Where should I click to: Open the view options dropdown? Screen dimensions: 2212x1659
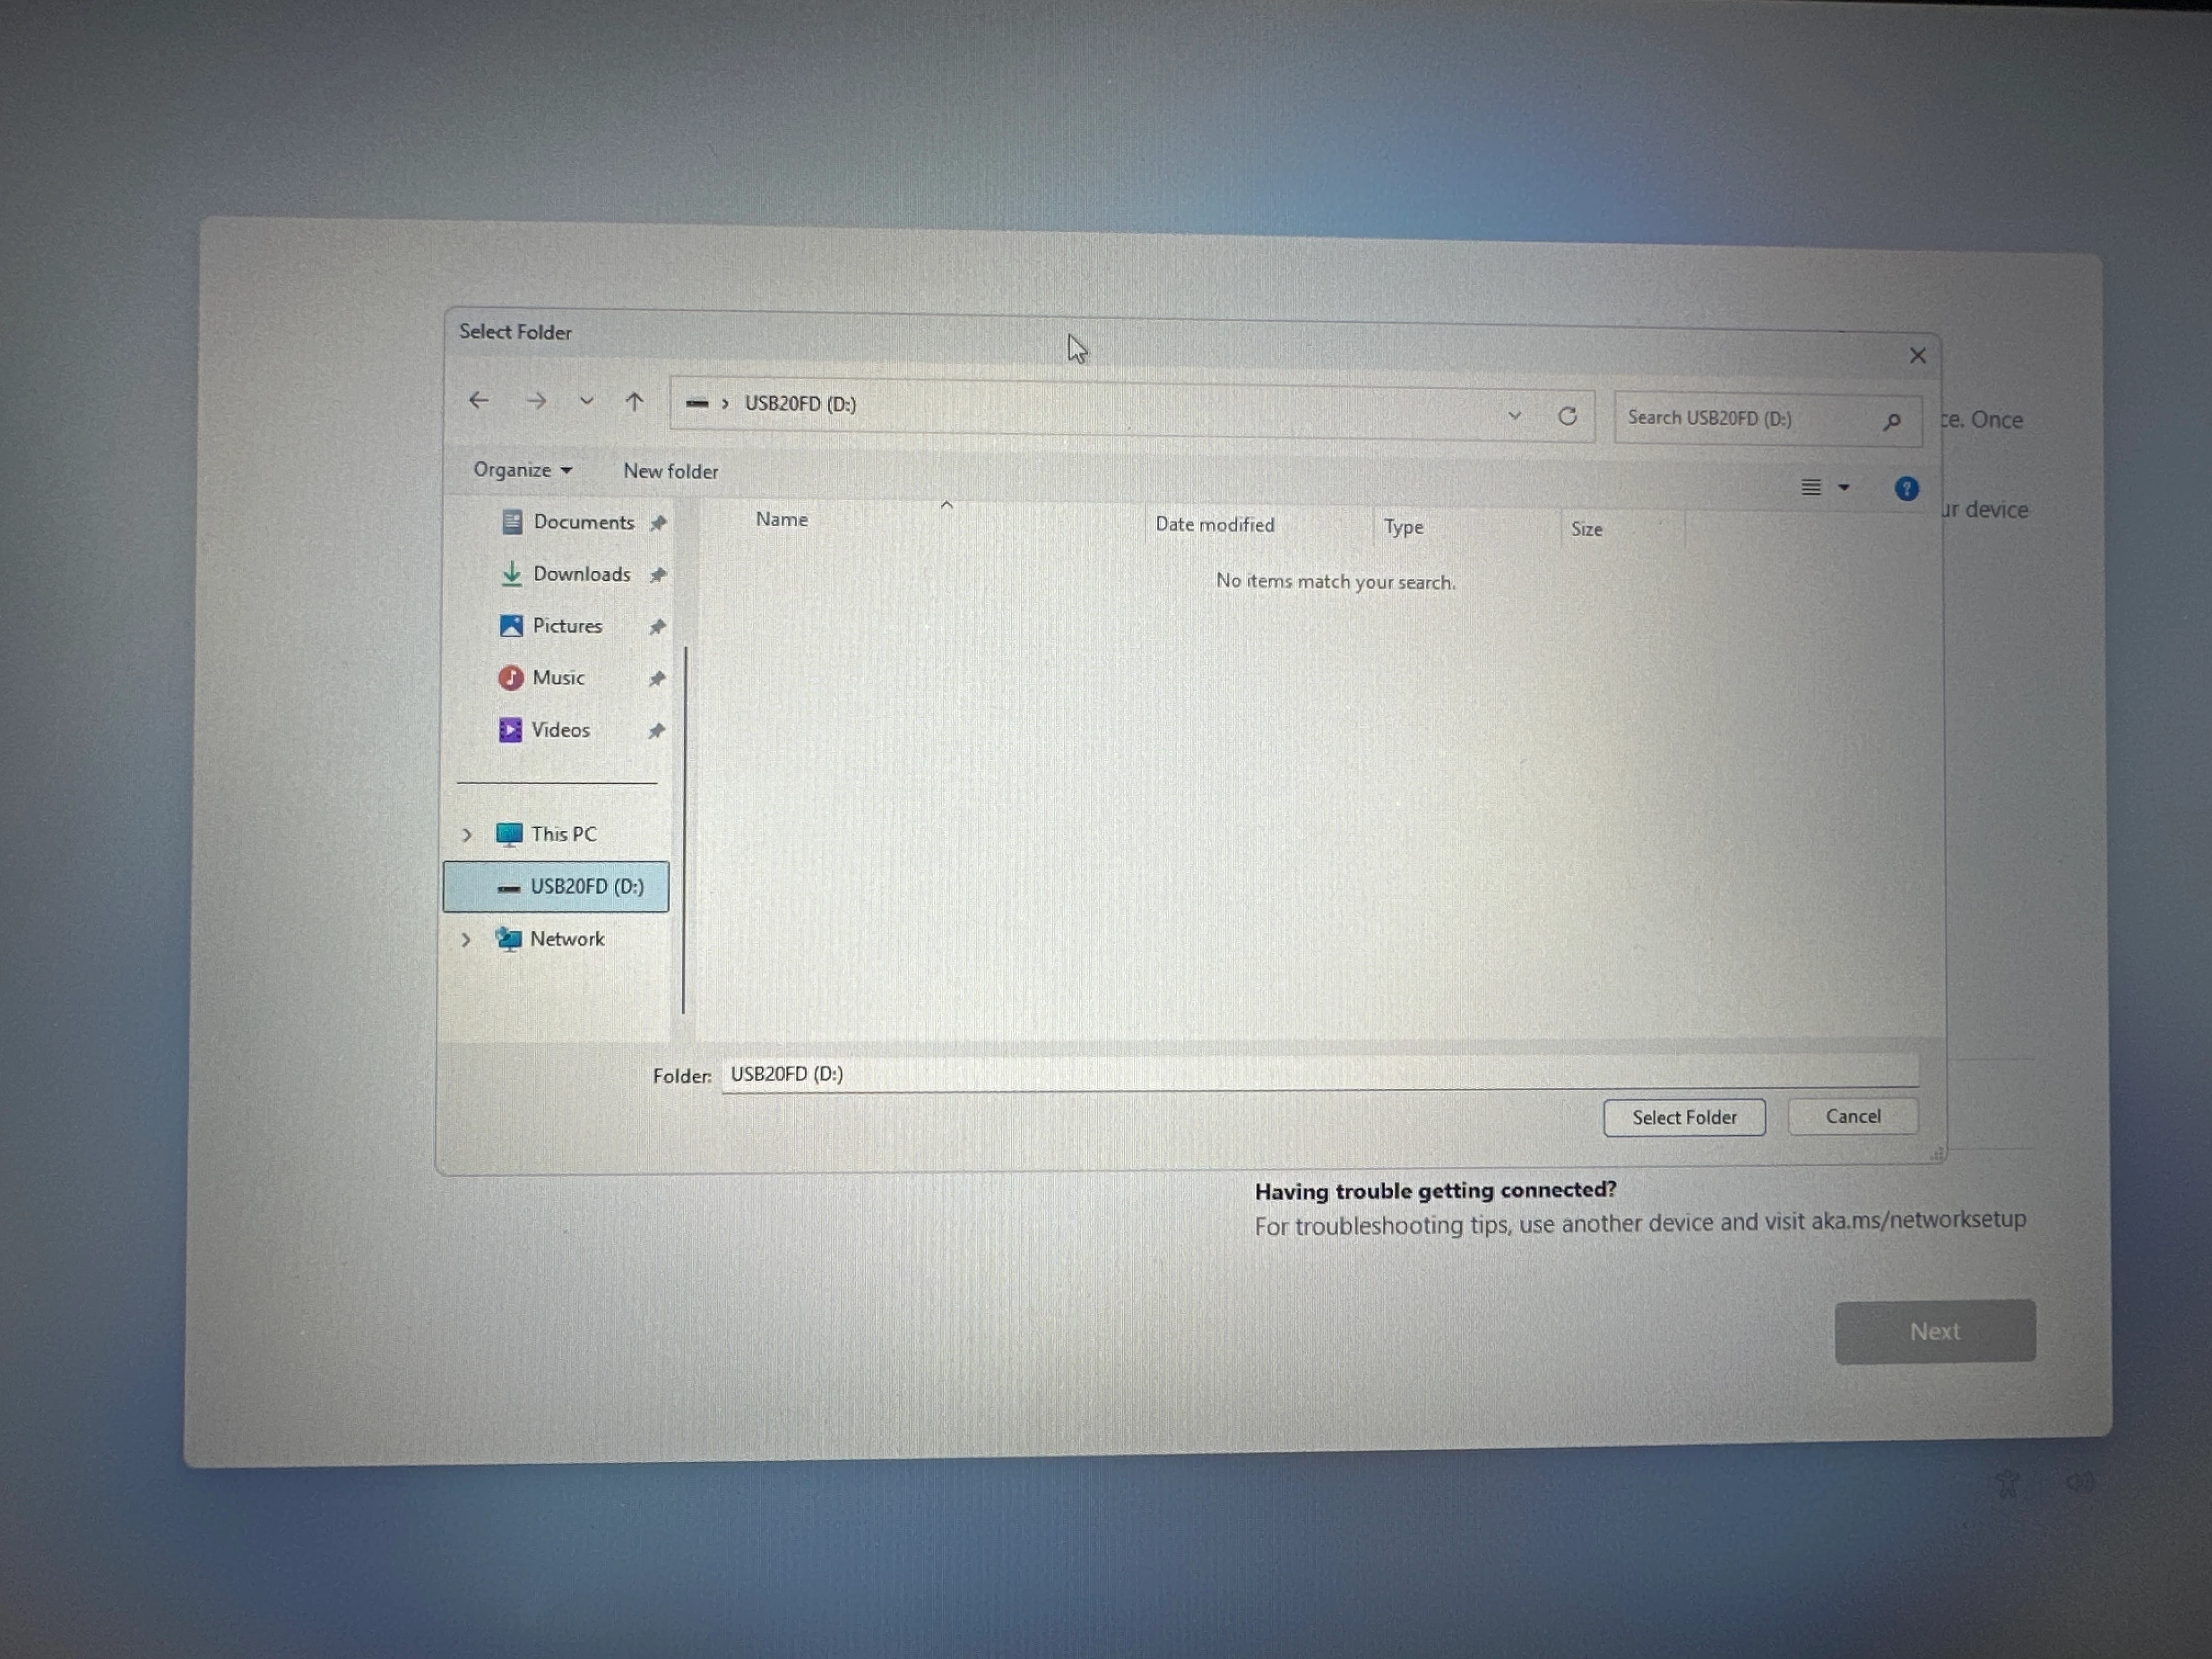coord(1844,488)
